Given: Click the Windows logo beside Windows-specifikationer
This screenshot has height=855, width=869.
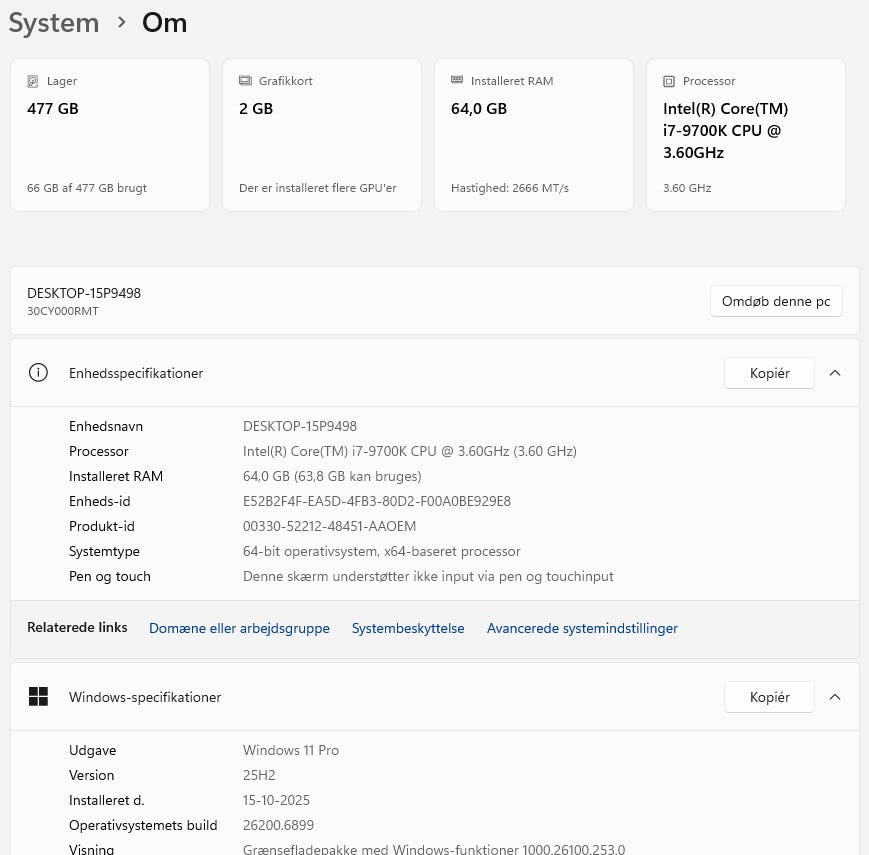Looking at the screenshot, I should pyautogui.click(x=38, y=697).
